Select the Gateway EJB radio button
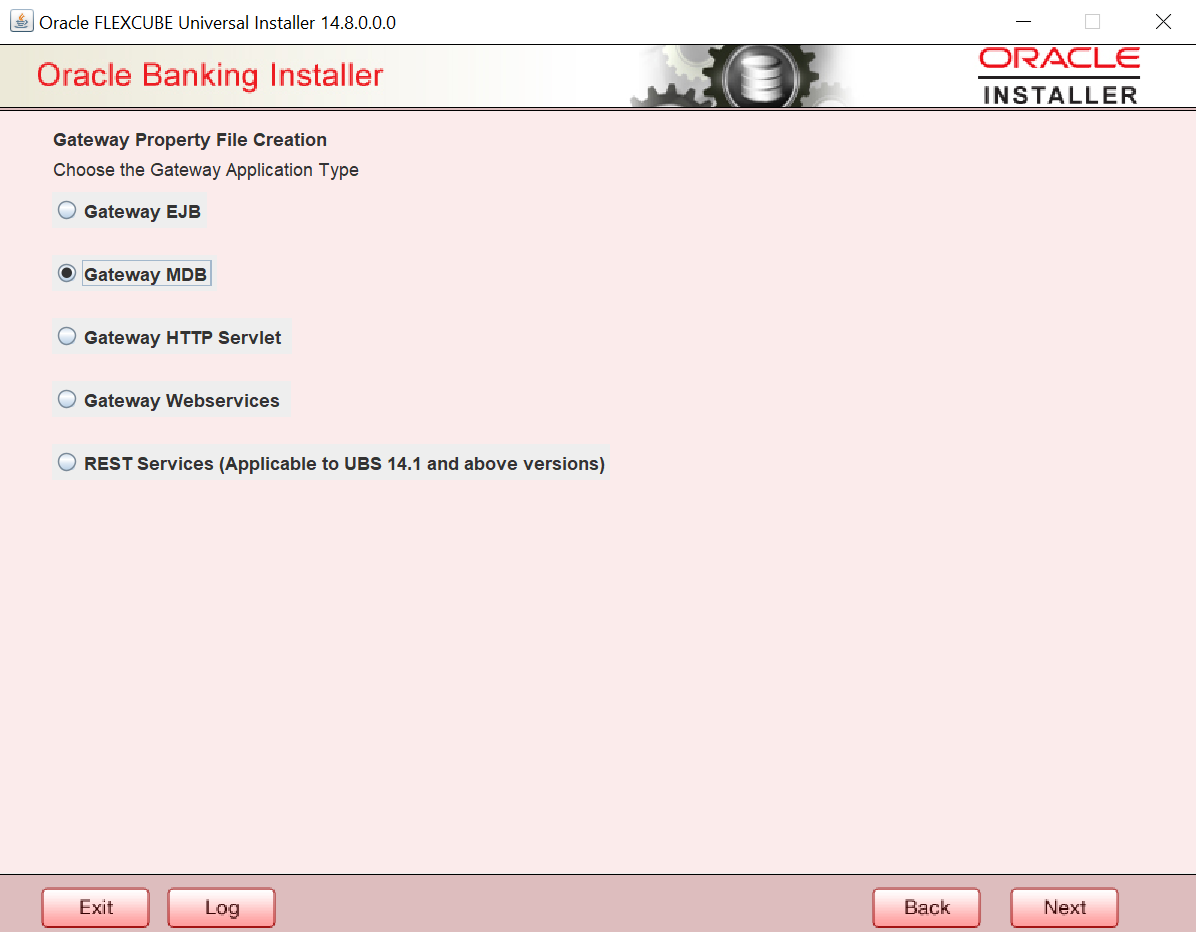The height and width of the screenshot is (932, 1196). click(x=67, y=211)
